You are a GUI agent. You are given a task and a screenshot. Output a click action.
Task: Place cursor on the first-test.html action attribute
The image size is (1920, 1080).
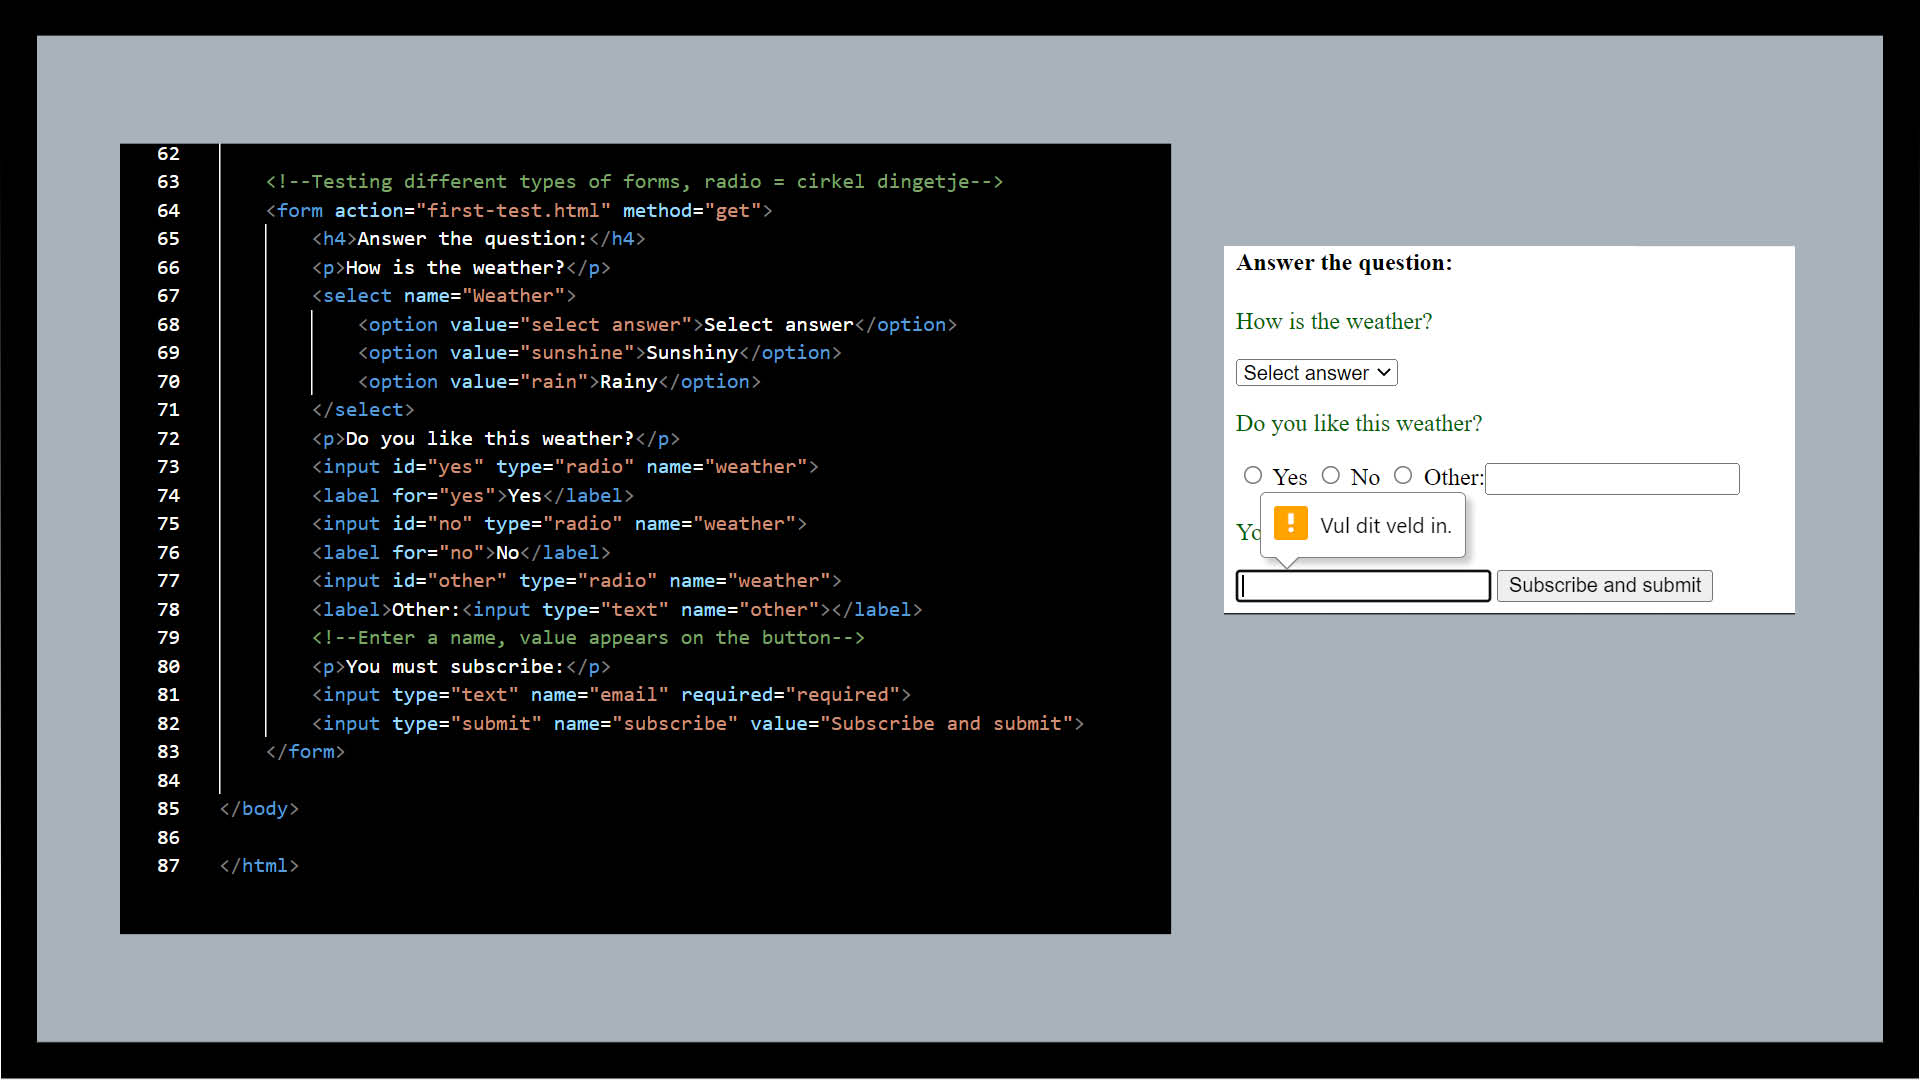[x=514, y=210]
